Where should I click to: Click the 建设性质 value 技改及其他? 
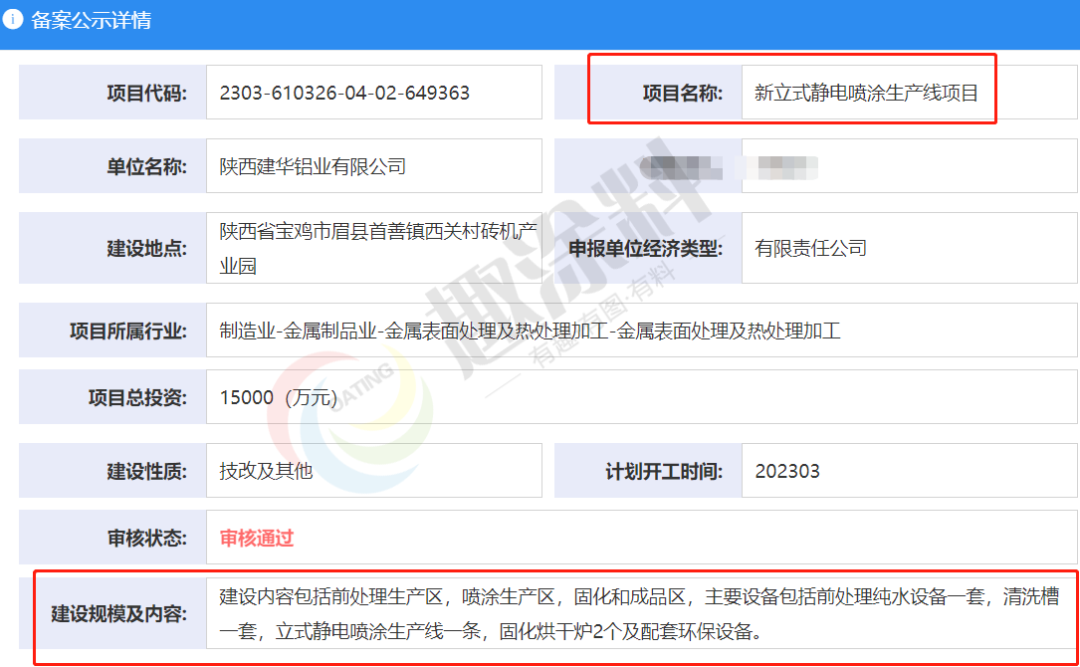point(266,470)
